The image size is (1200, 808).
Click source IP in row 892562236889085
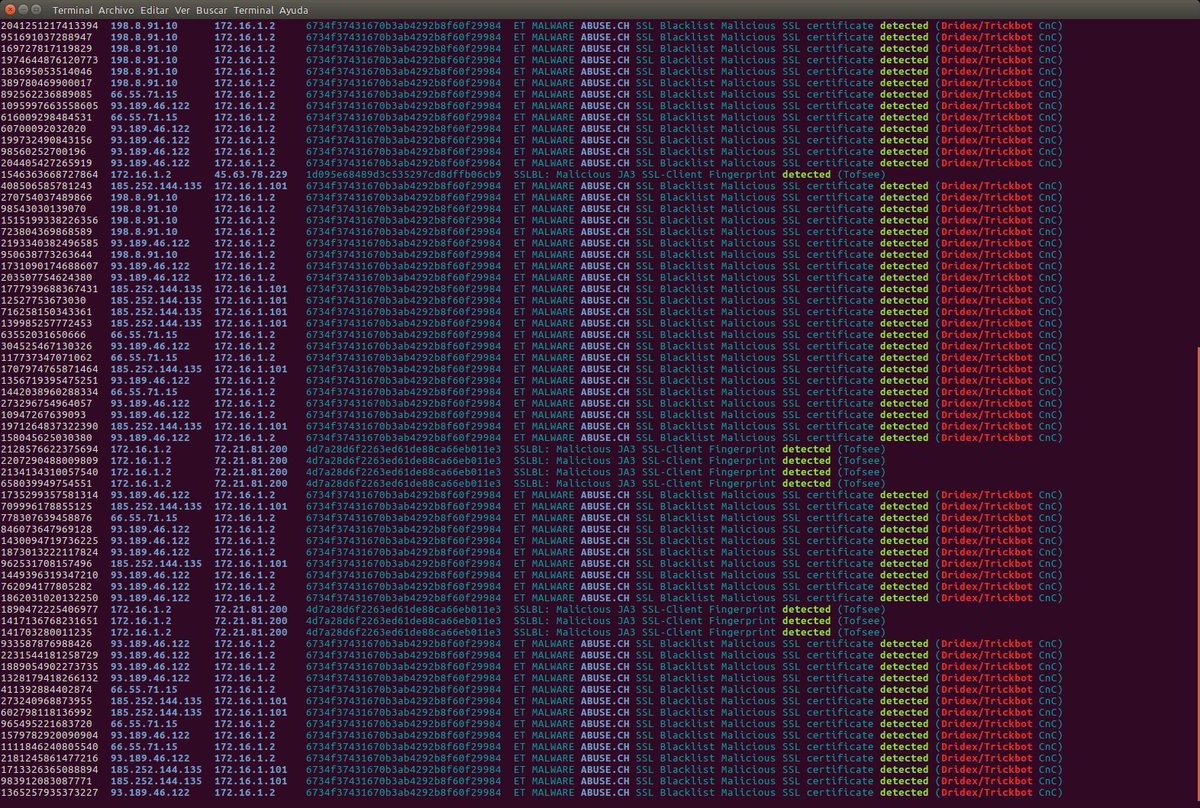point(146,94)
